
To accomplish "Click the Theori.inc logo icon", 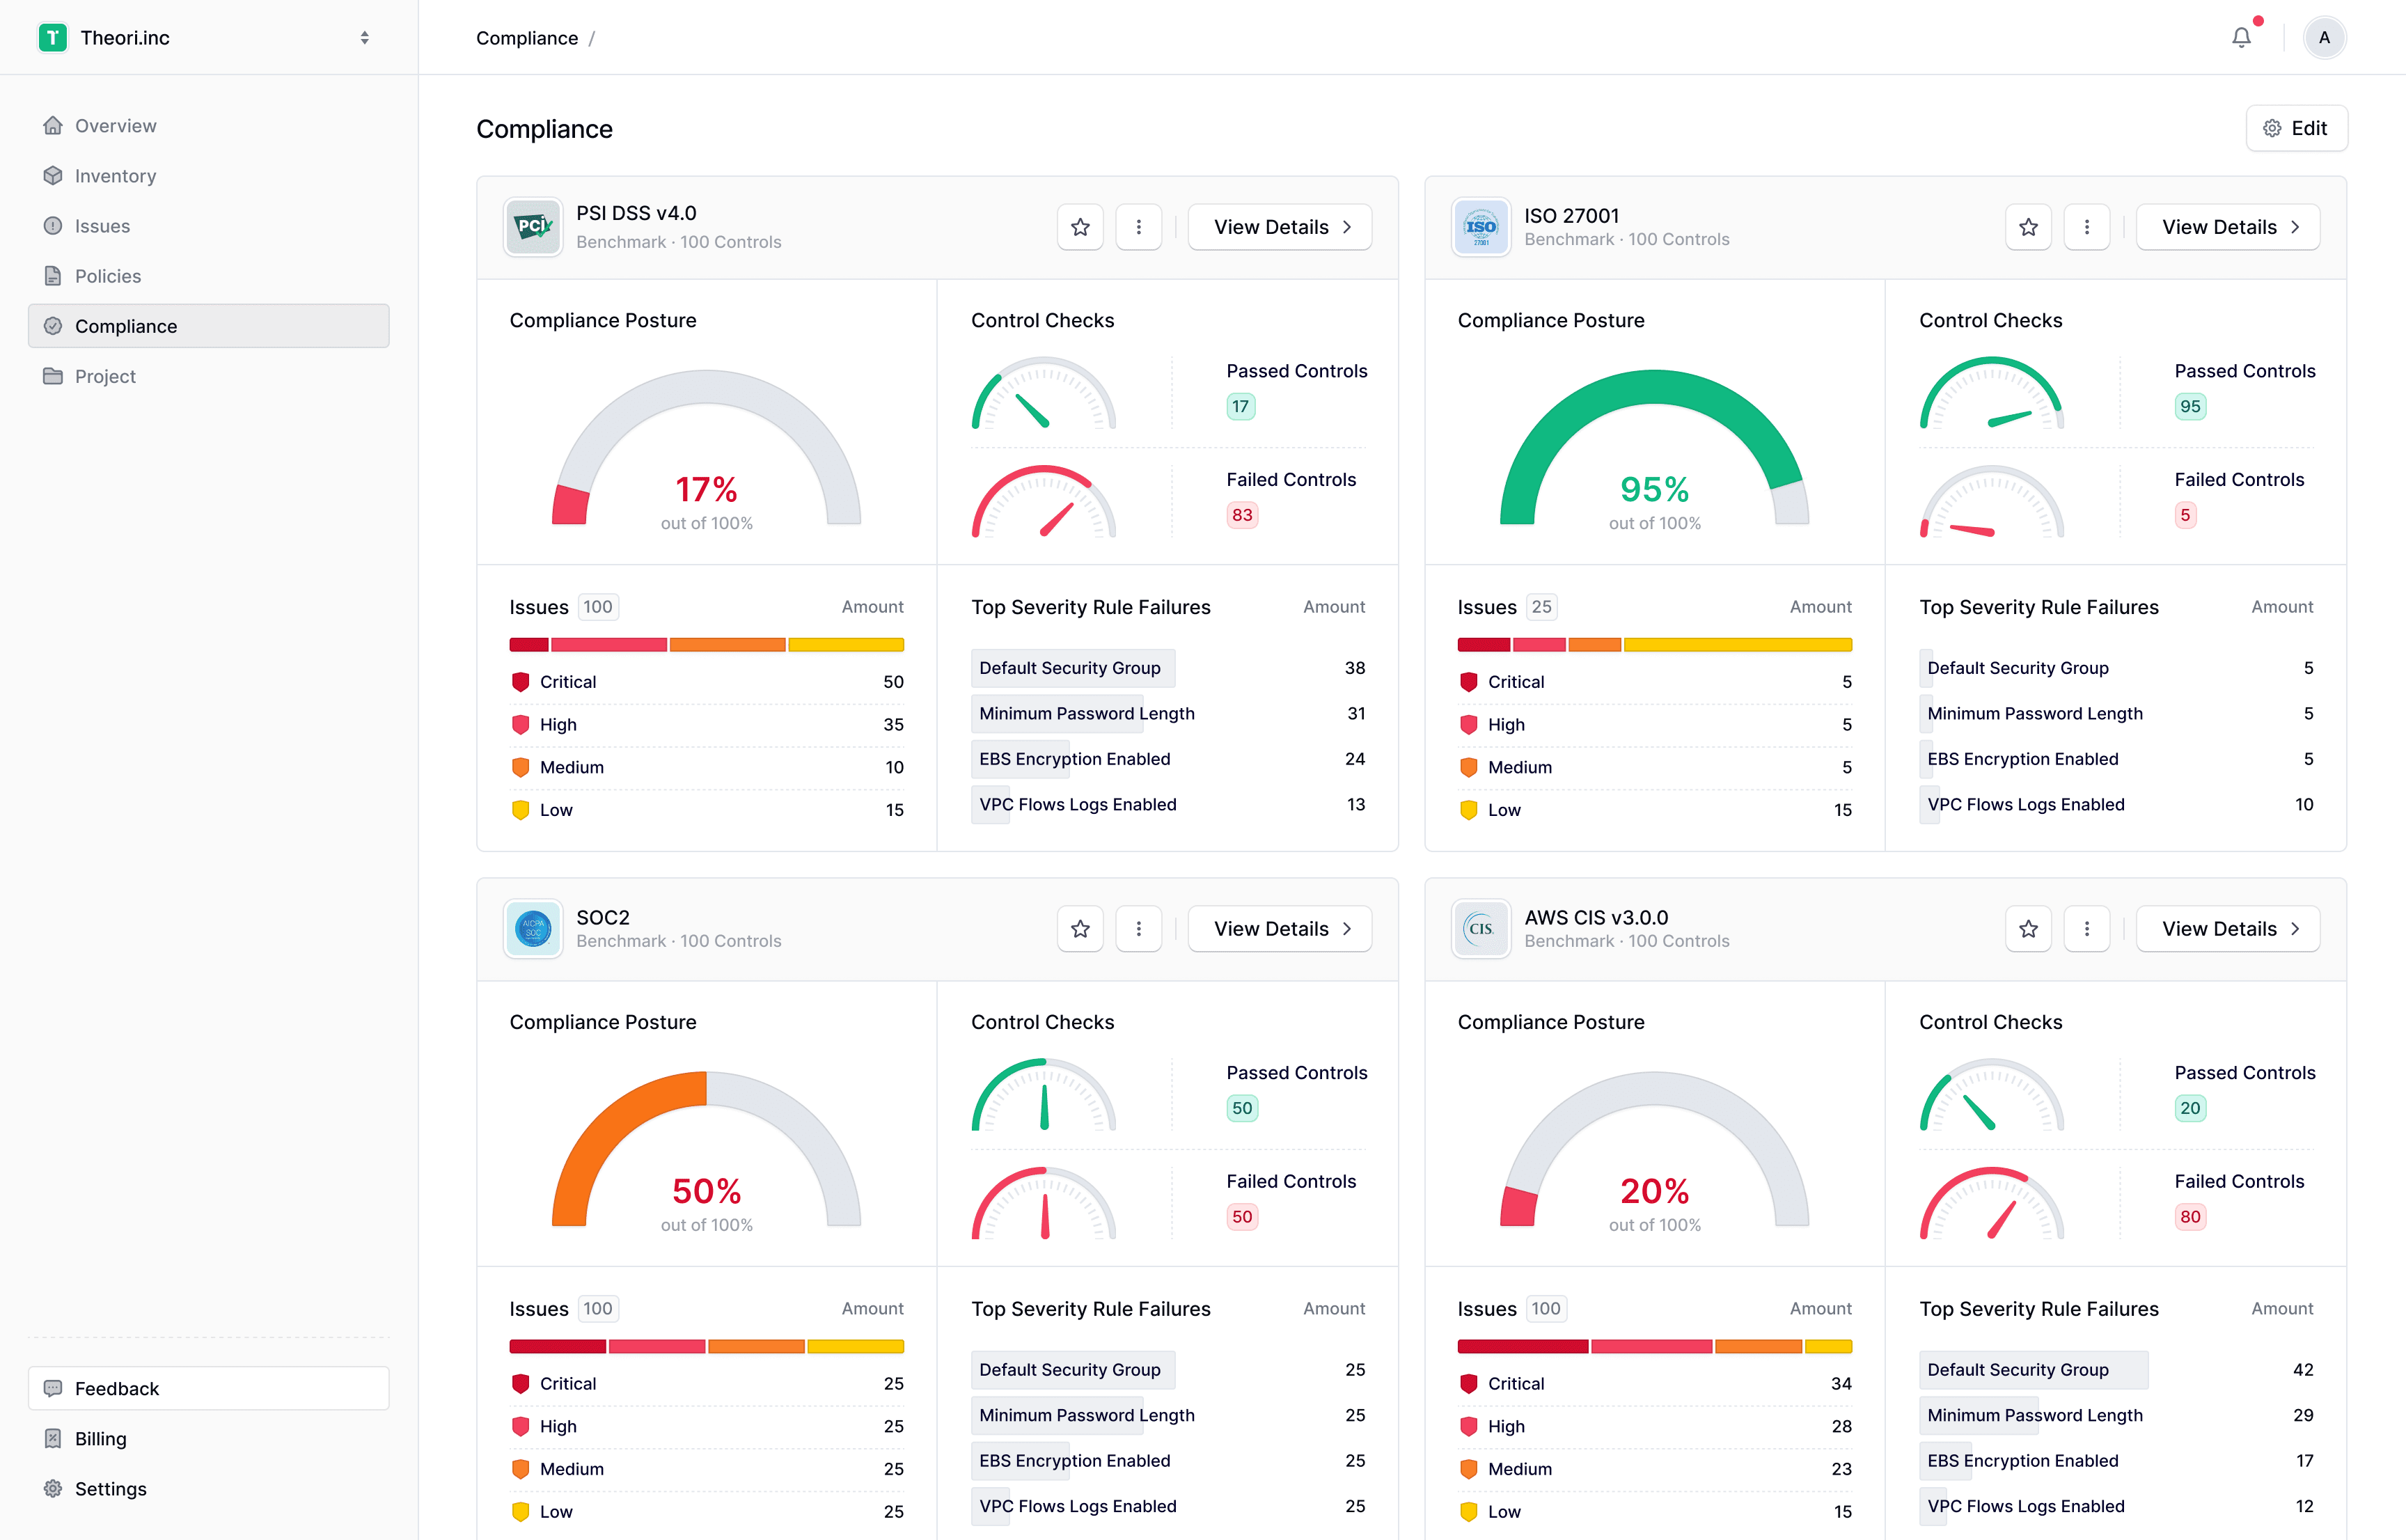I will point(52,38).
